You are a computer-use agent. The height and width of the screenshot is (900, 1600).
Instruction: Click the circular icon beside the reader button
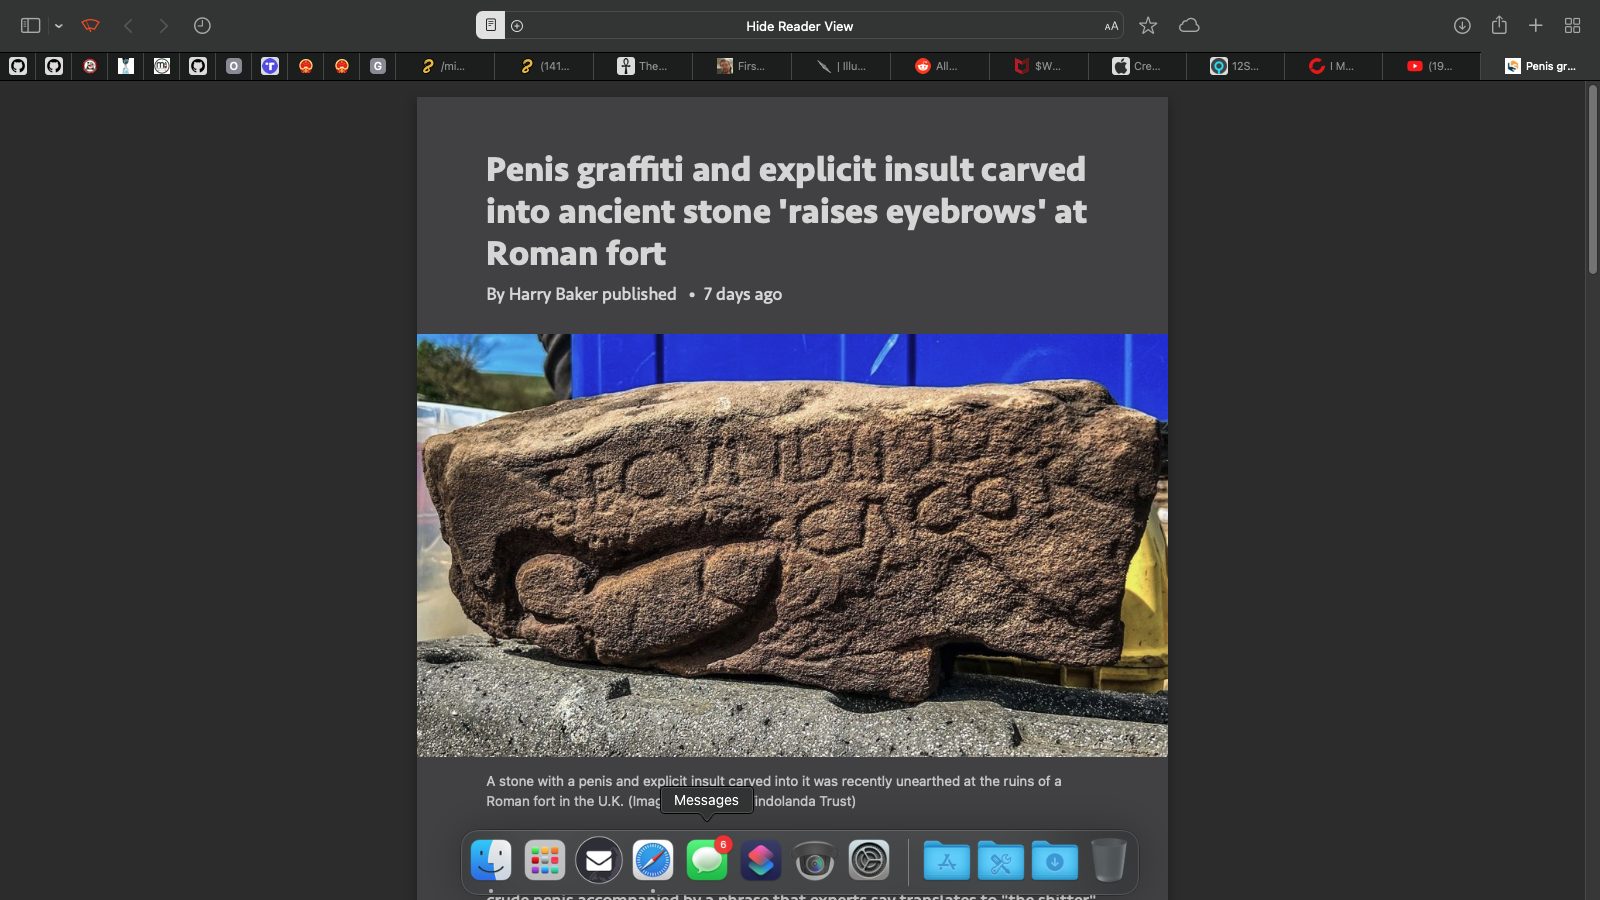[517, 26]
